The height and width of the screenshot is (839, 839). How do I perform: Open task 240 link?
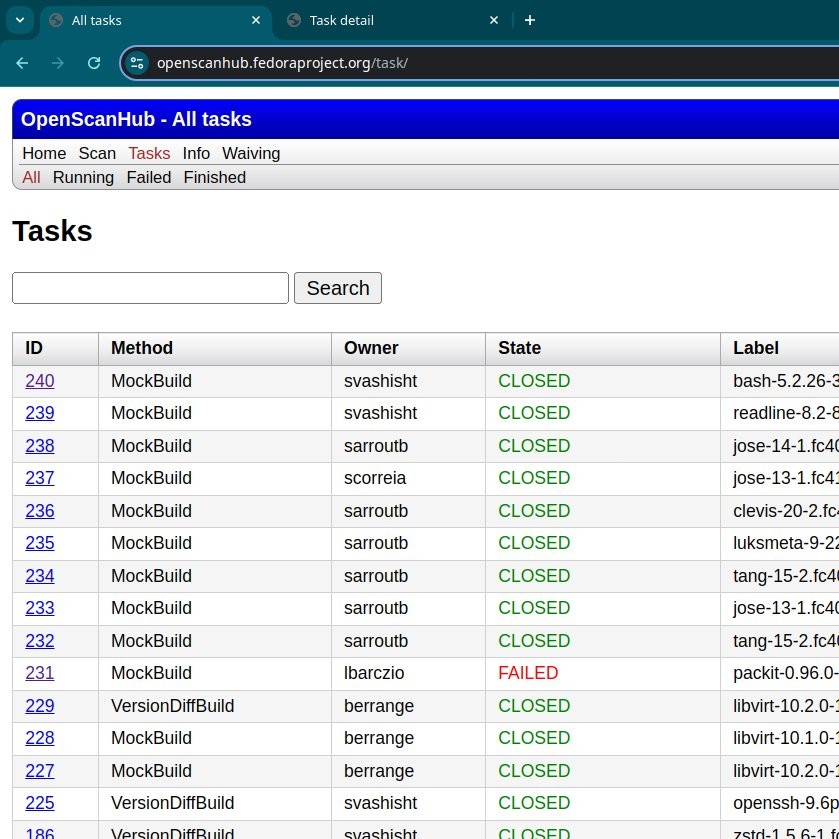click(40, 381)
